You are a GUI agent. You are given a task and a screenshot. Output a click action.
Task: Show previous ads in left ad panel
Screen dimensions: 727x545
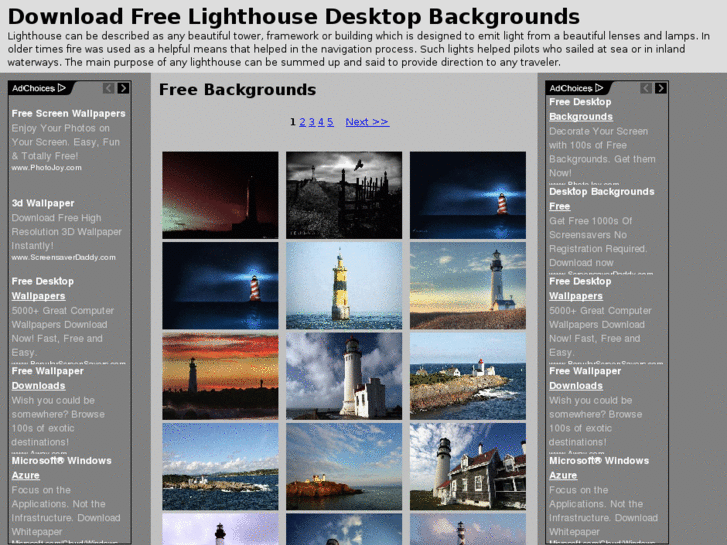coord(108,88)
